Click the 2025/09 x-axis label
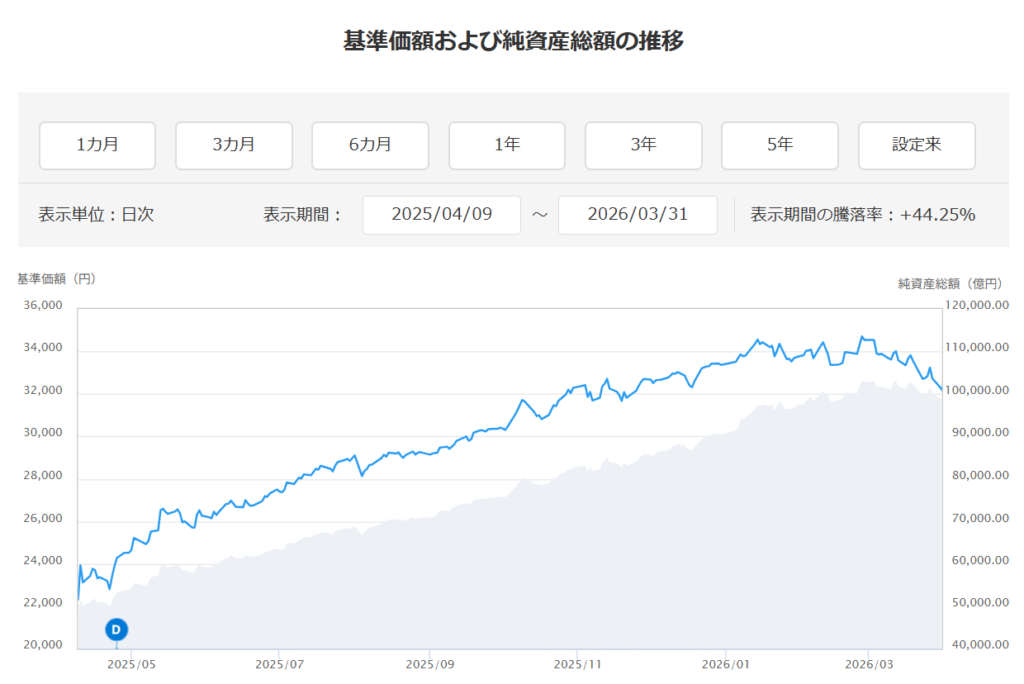The image size is (1024, 684). click(x=430, y=664)
